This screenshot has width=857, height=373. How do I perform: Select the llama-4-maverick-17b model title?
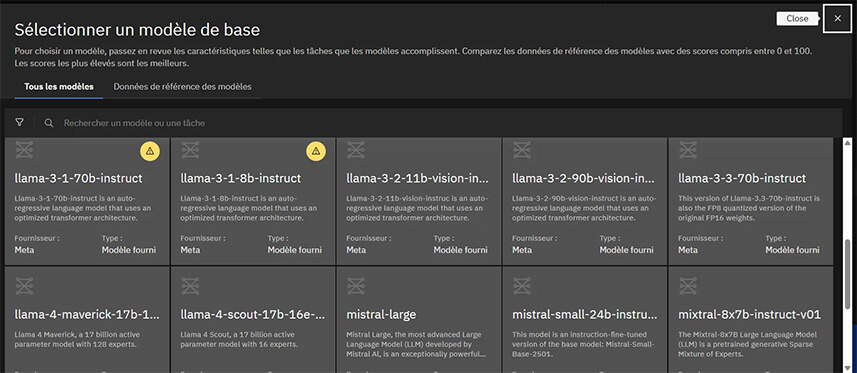click(87, 315)
